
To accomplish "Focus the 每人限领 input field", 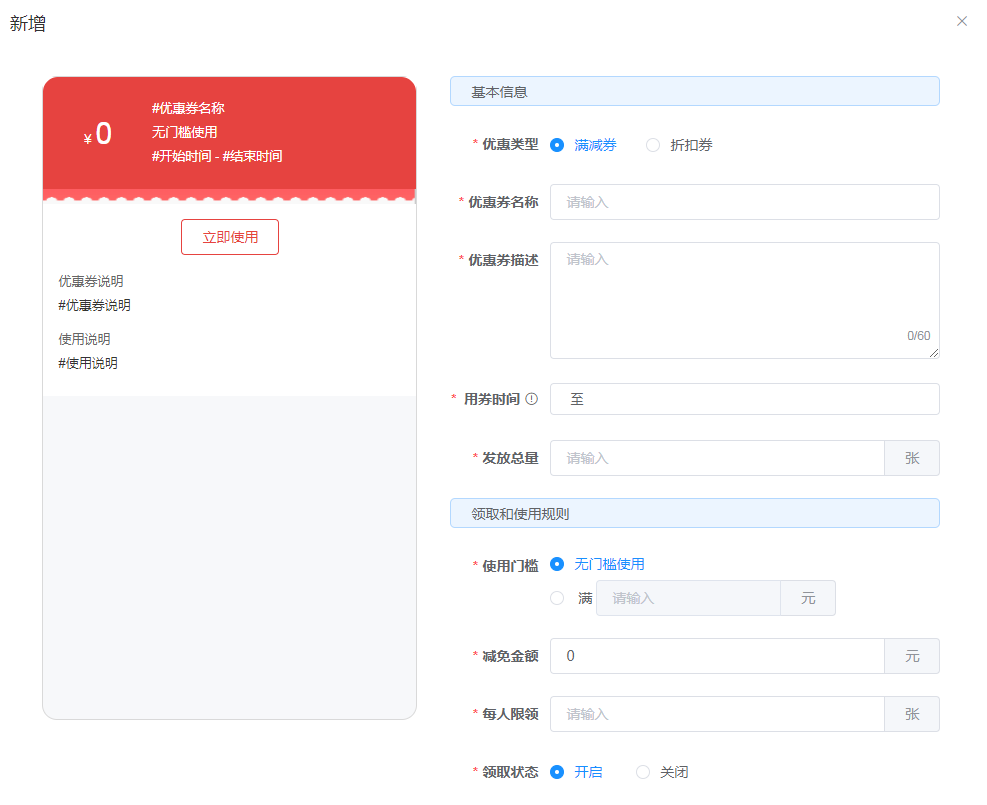I will (x=718, y=714).
